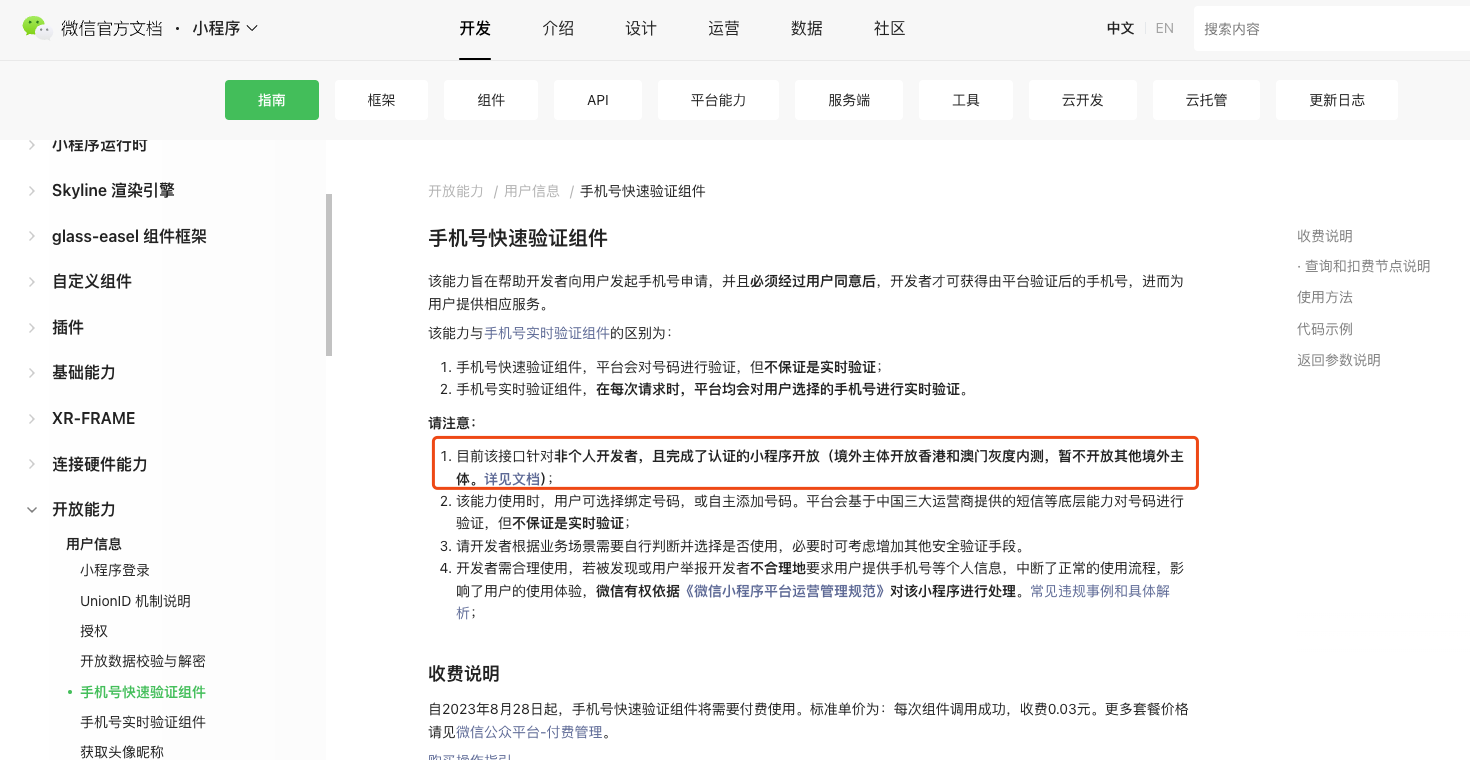Expand chevron beside 自定义组件
Screen dimensions: 1470x760
point(32,281)
